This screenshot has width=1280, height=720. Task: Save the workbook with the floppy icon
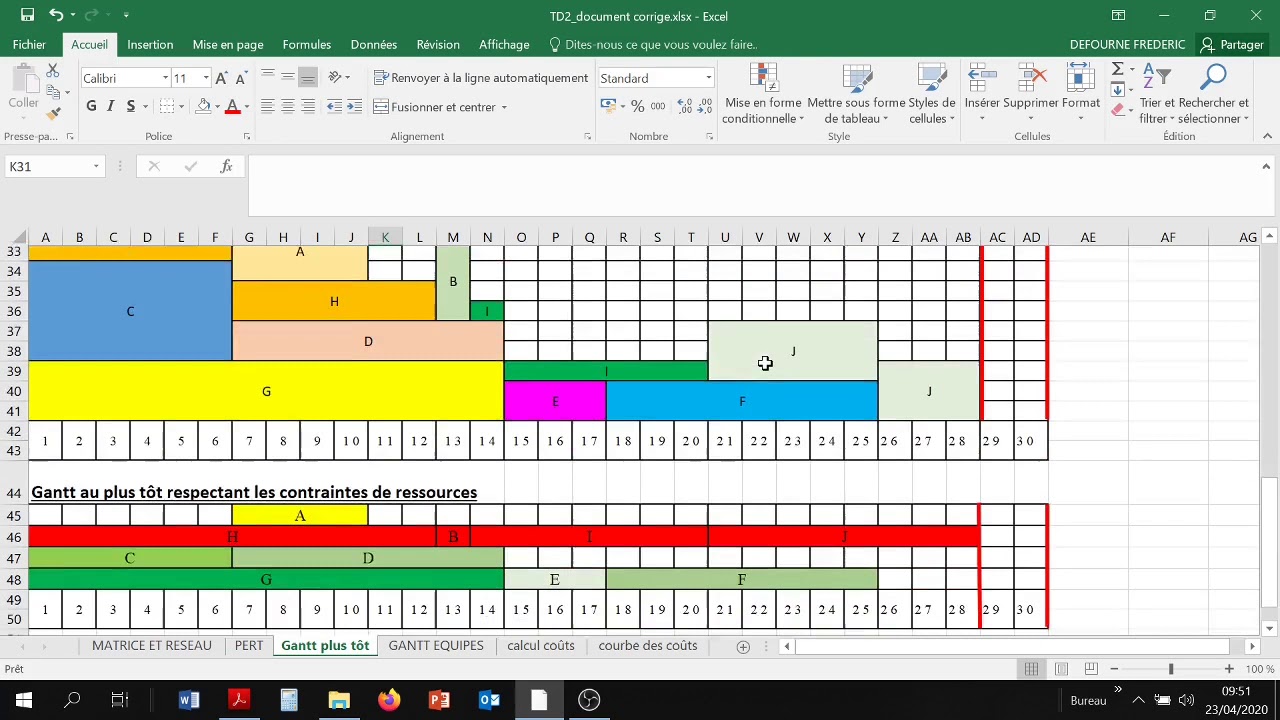27,15
